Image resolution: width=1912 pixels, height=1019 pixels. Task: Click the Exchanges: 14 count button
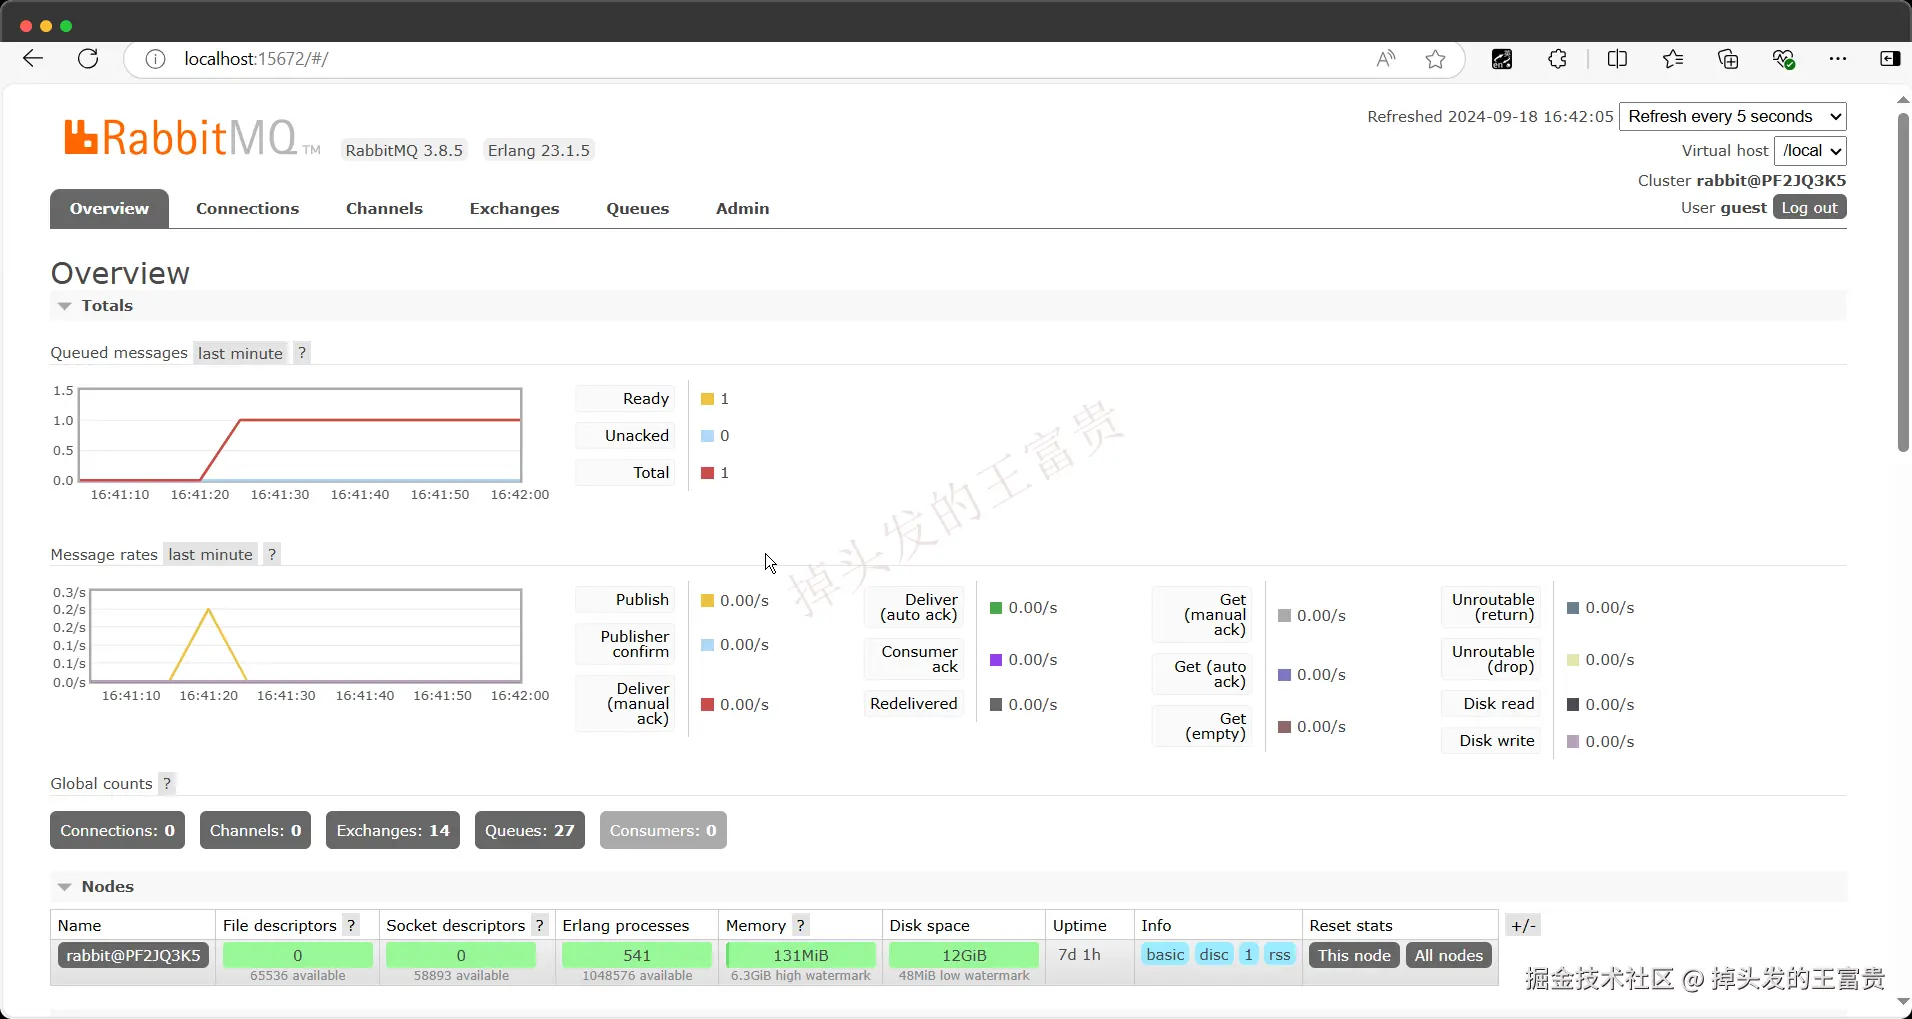click(x=393, y=830)
